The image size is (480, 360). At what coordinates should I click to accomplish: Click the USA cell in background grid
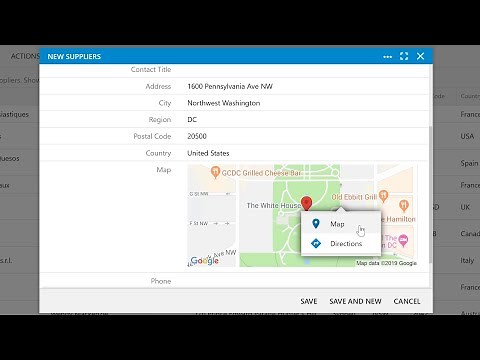467,136
